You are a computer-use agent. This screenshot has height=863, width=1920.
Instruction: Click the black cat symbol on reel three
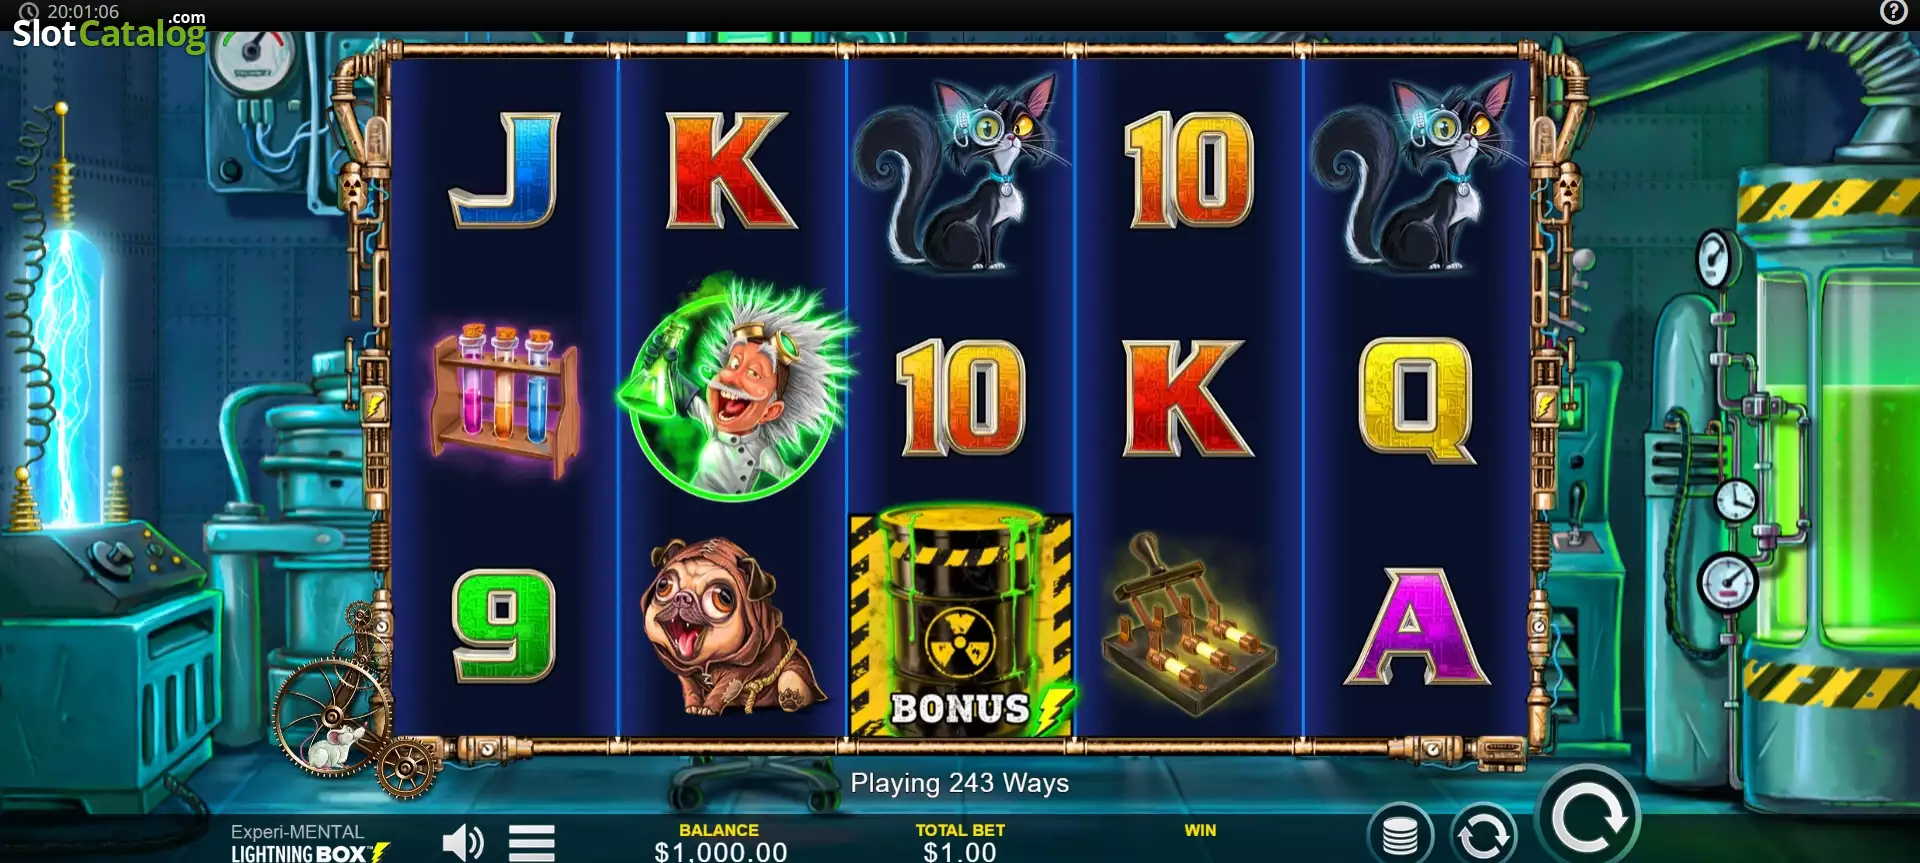[958, 171]
